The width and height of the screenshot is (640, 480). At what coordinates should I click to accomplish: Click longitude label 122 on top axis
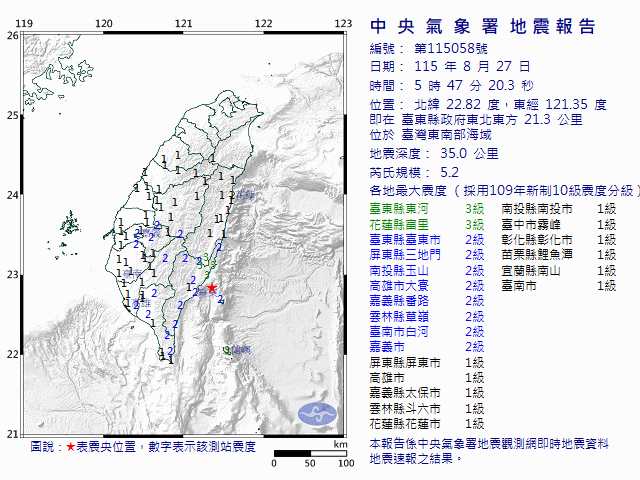(x=263, y=23)
